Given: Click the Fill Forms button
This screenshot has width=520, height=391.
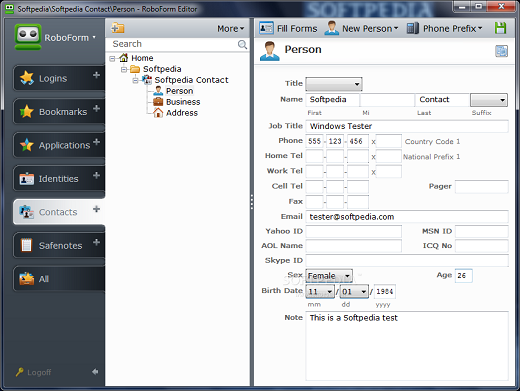Looking at the screenshot, I should click(x=288, y=28).
